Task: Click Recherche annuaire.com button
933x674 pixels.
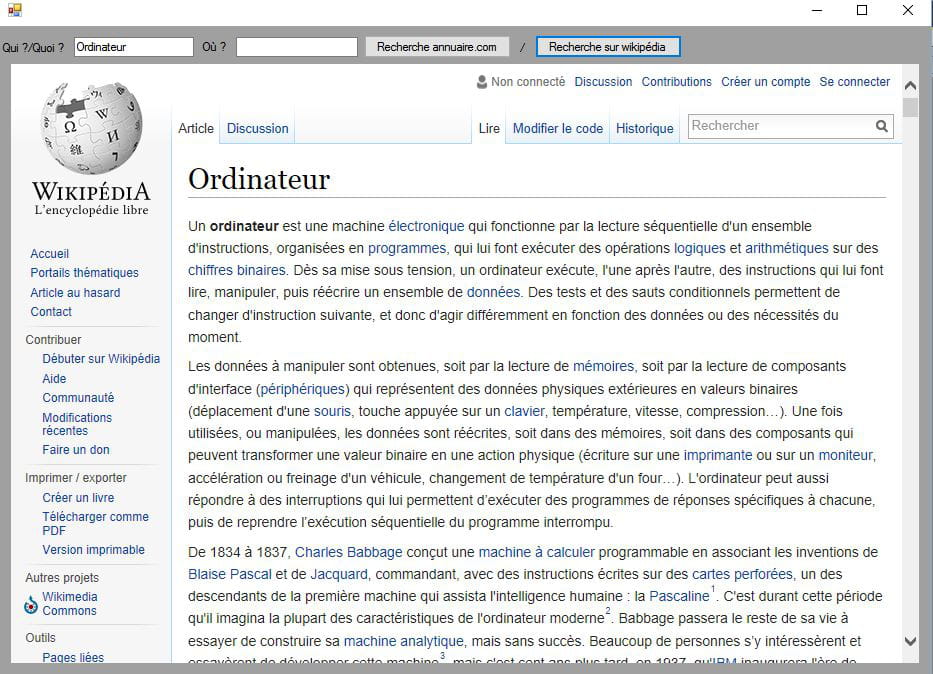Action: (437, 47)
